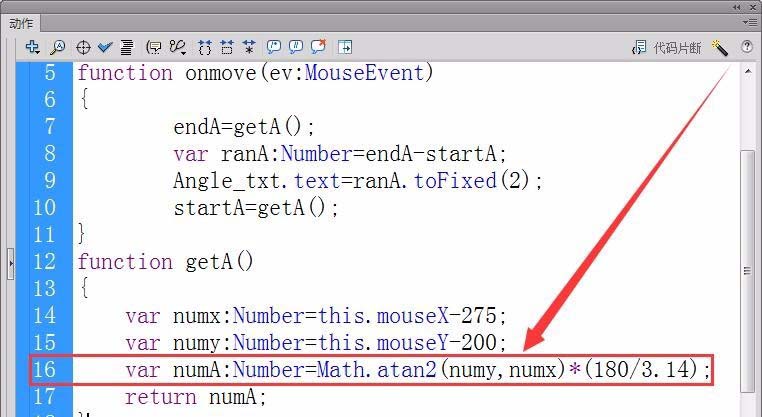Click the 'startA=getA();' code line
762x417 pixels.
256,208
